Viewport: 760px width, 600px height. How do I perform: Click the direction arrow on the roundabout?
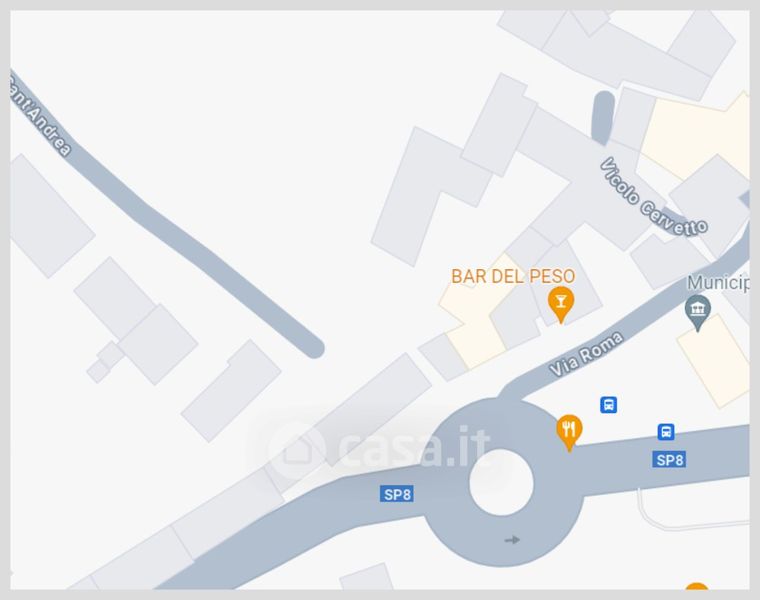click(512, 539)
